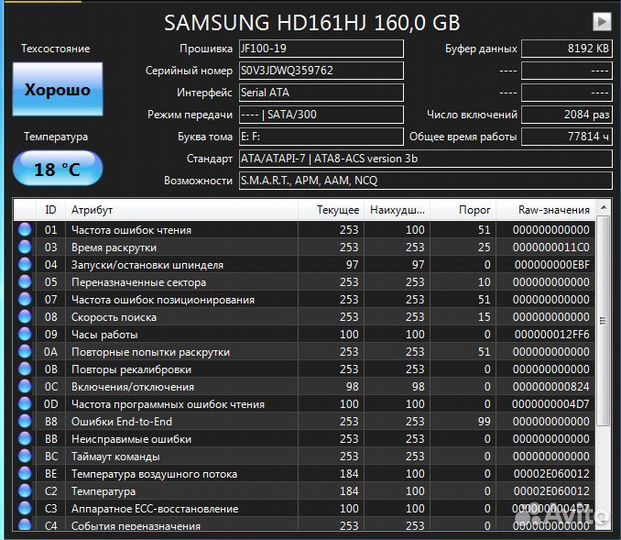
Task: Click the scrollbar up arrow in attribute list
Action: (x=603, y=207)
